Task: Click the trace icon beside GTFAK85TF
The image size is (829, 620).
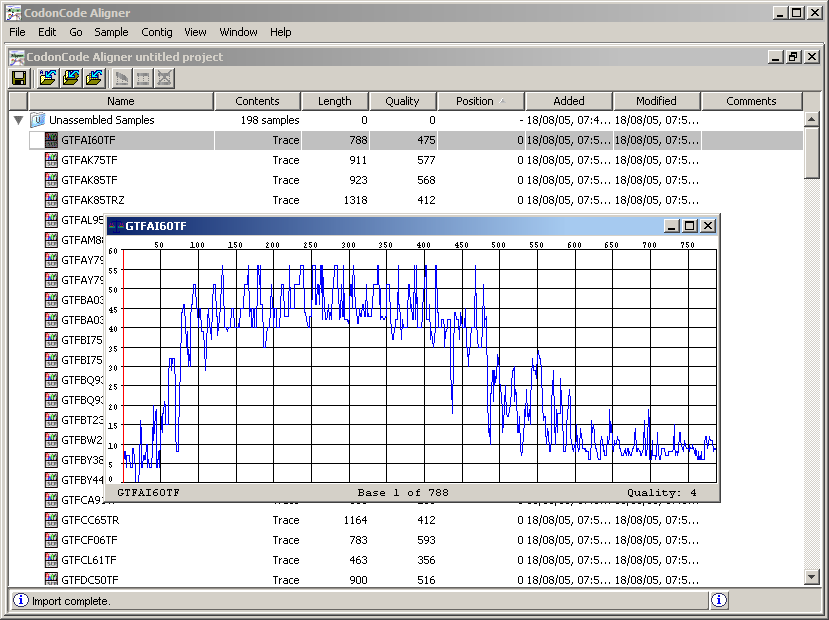Action: point(51,180)
